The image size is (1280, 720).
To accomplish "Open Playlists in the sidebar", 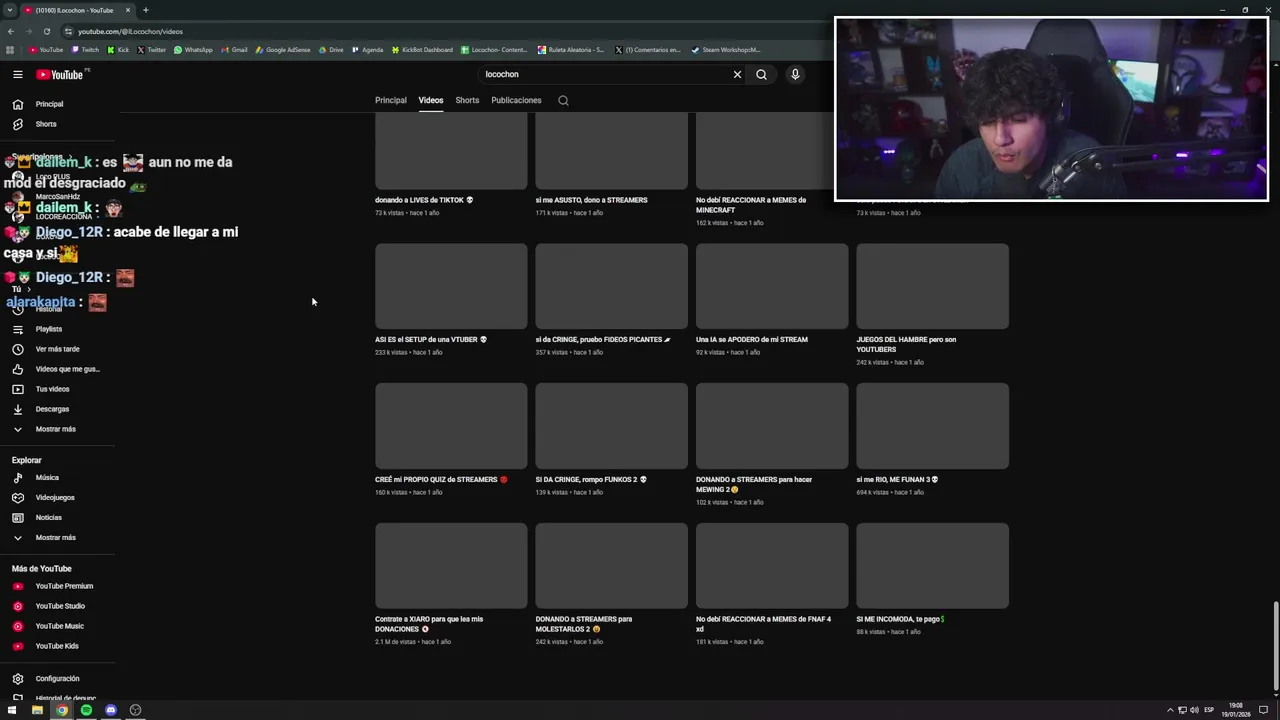I will (48, 329).
